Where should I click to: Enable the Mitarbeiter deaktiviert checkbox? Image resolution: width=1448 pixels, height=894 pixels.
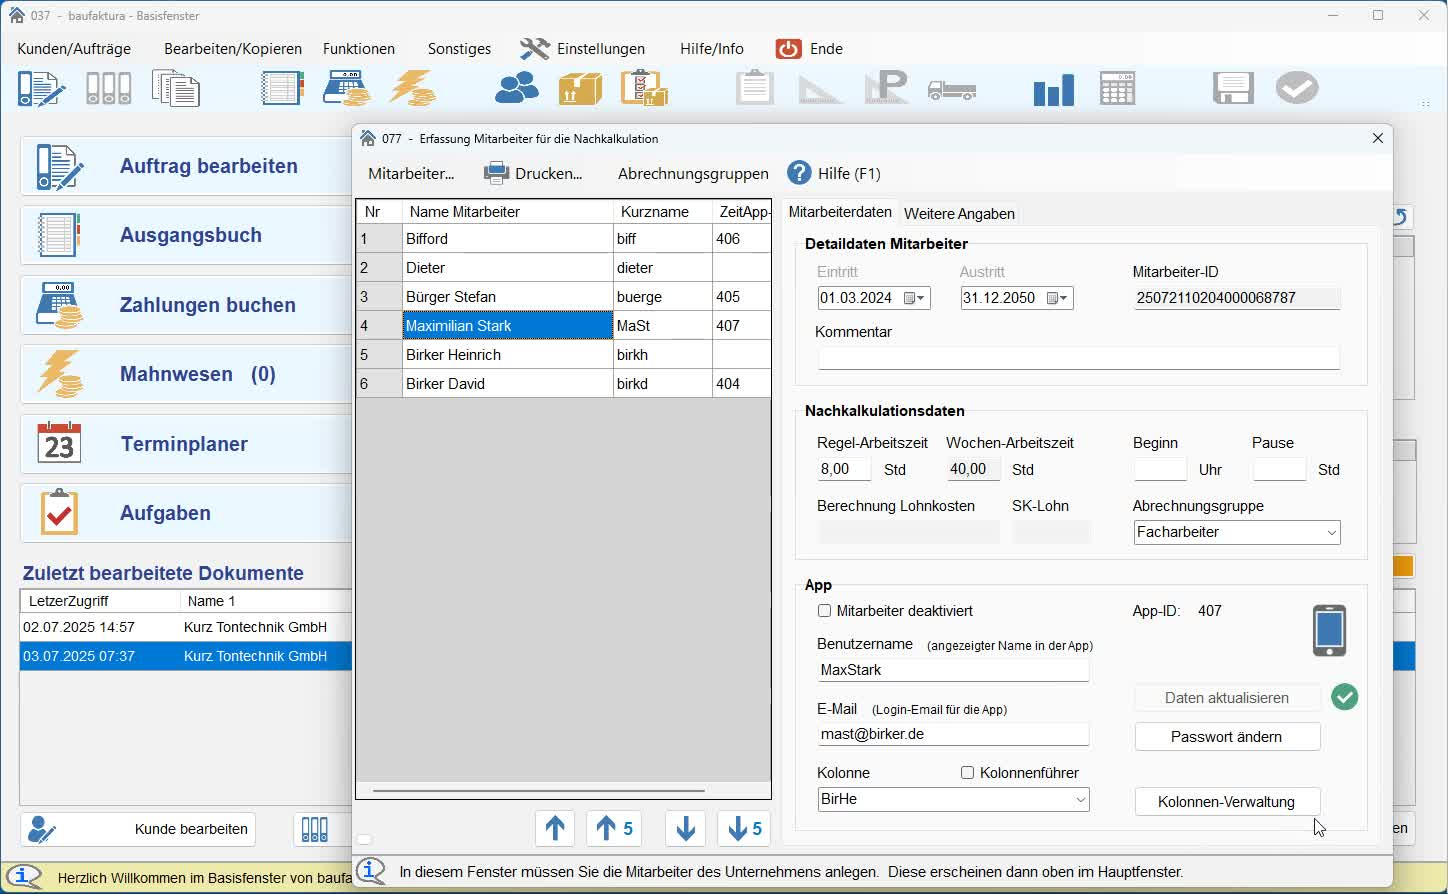click(x=825, y=611)
